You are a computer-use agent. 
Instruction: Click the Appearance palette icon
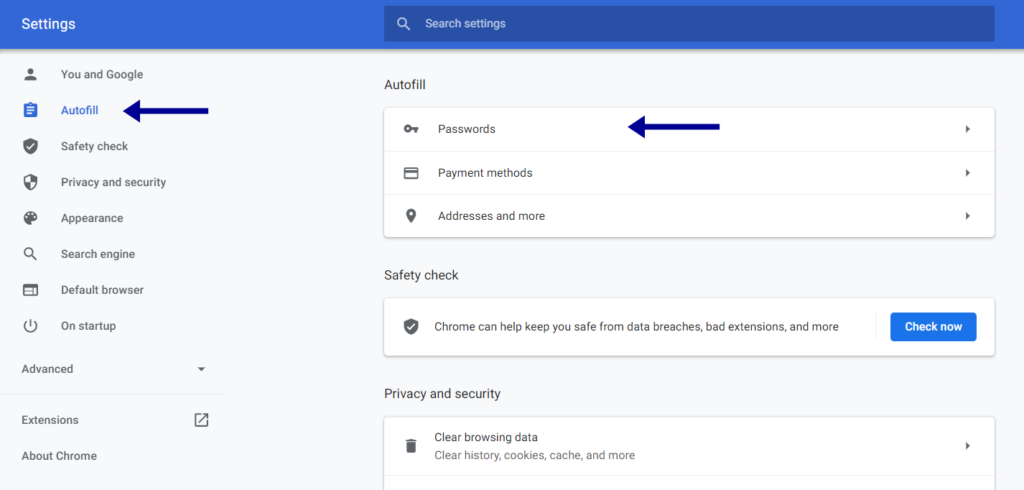pos(30,218)
